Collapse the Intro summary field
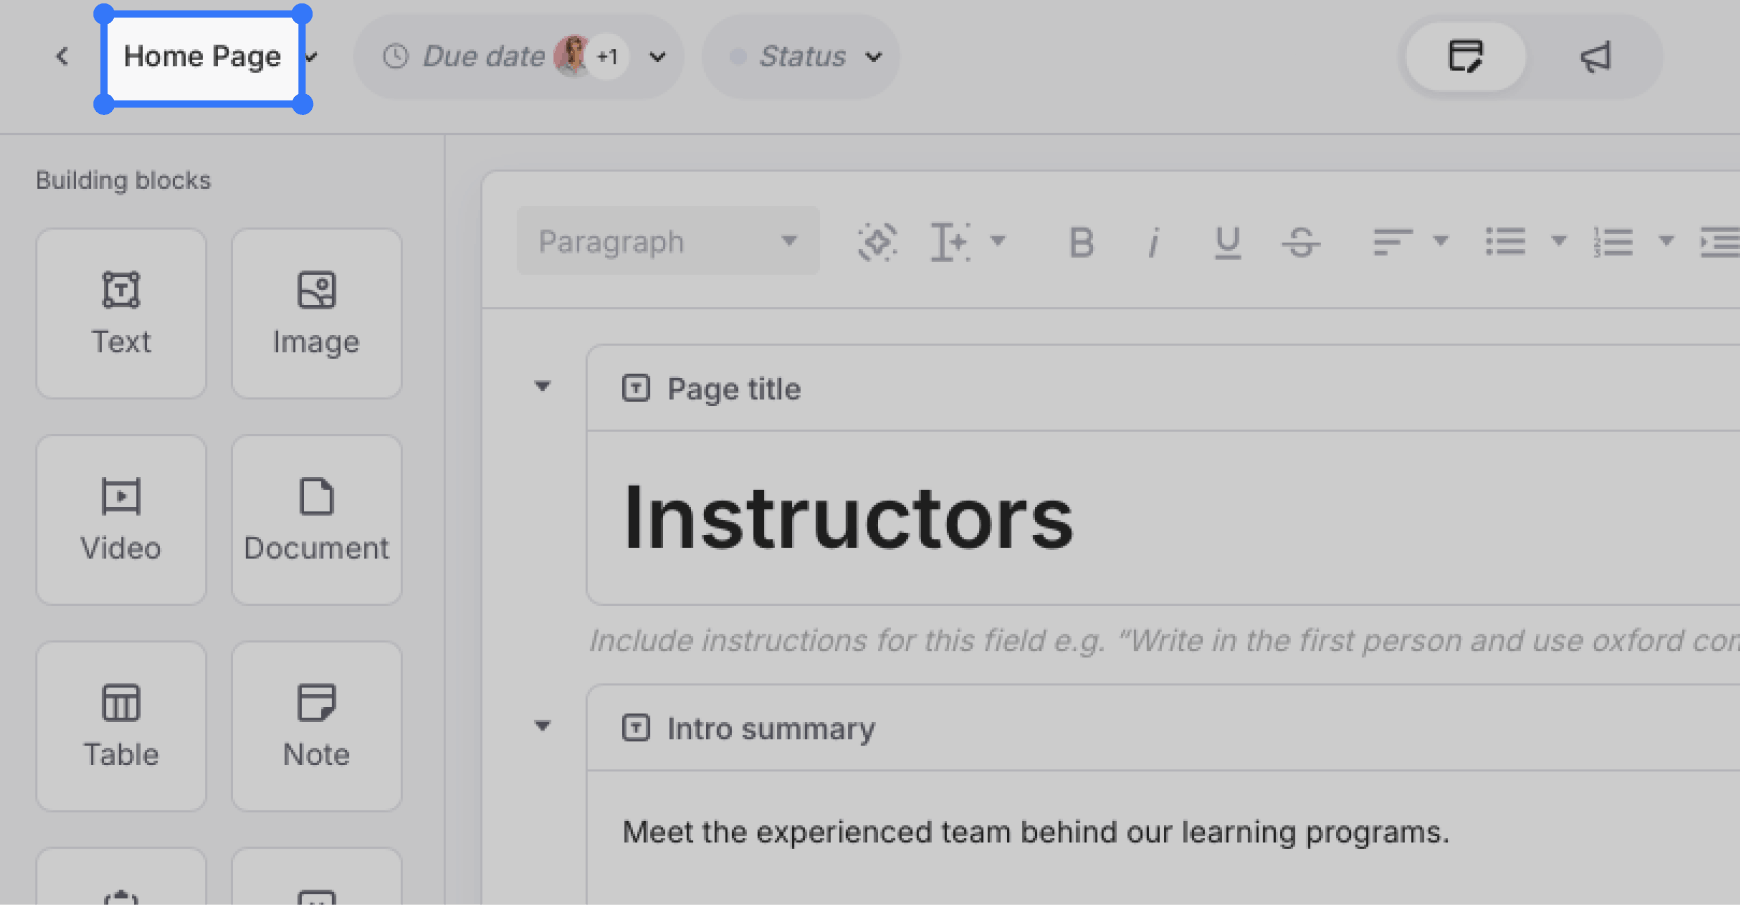The height and width of the screenshot is (905, 1740). pyautogui.click(x=542, y=727)
